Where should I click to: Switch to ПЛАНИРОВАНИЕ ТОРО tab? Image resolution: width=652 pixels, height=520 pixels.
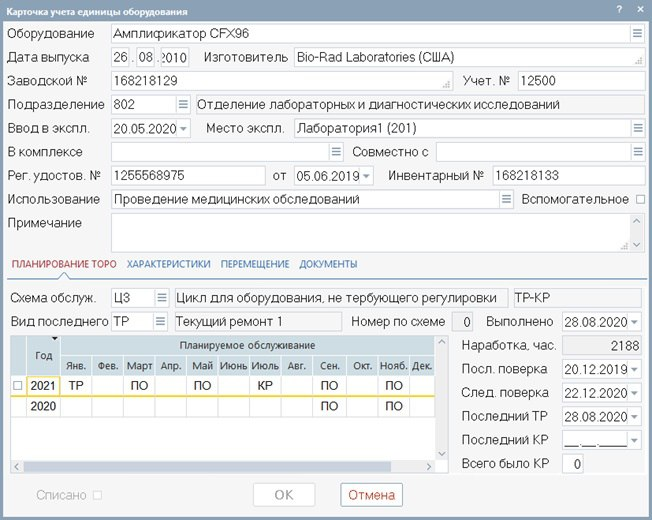pos(64,264)
